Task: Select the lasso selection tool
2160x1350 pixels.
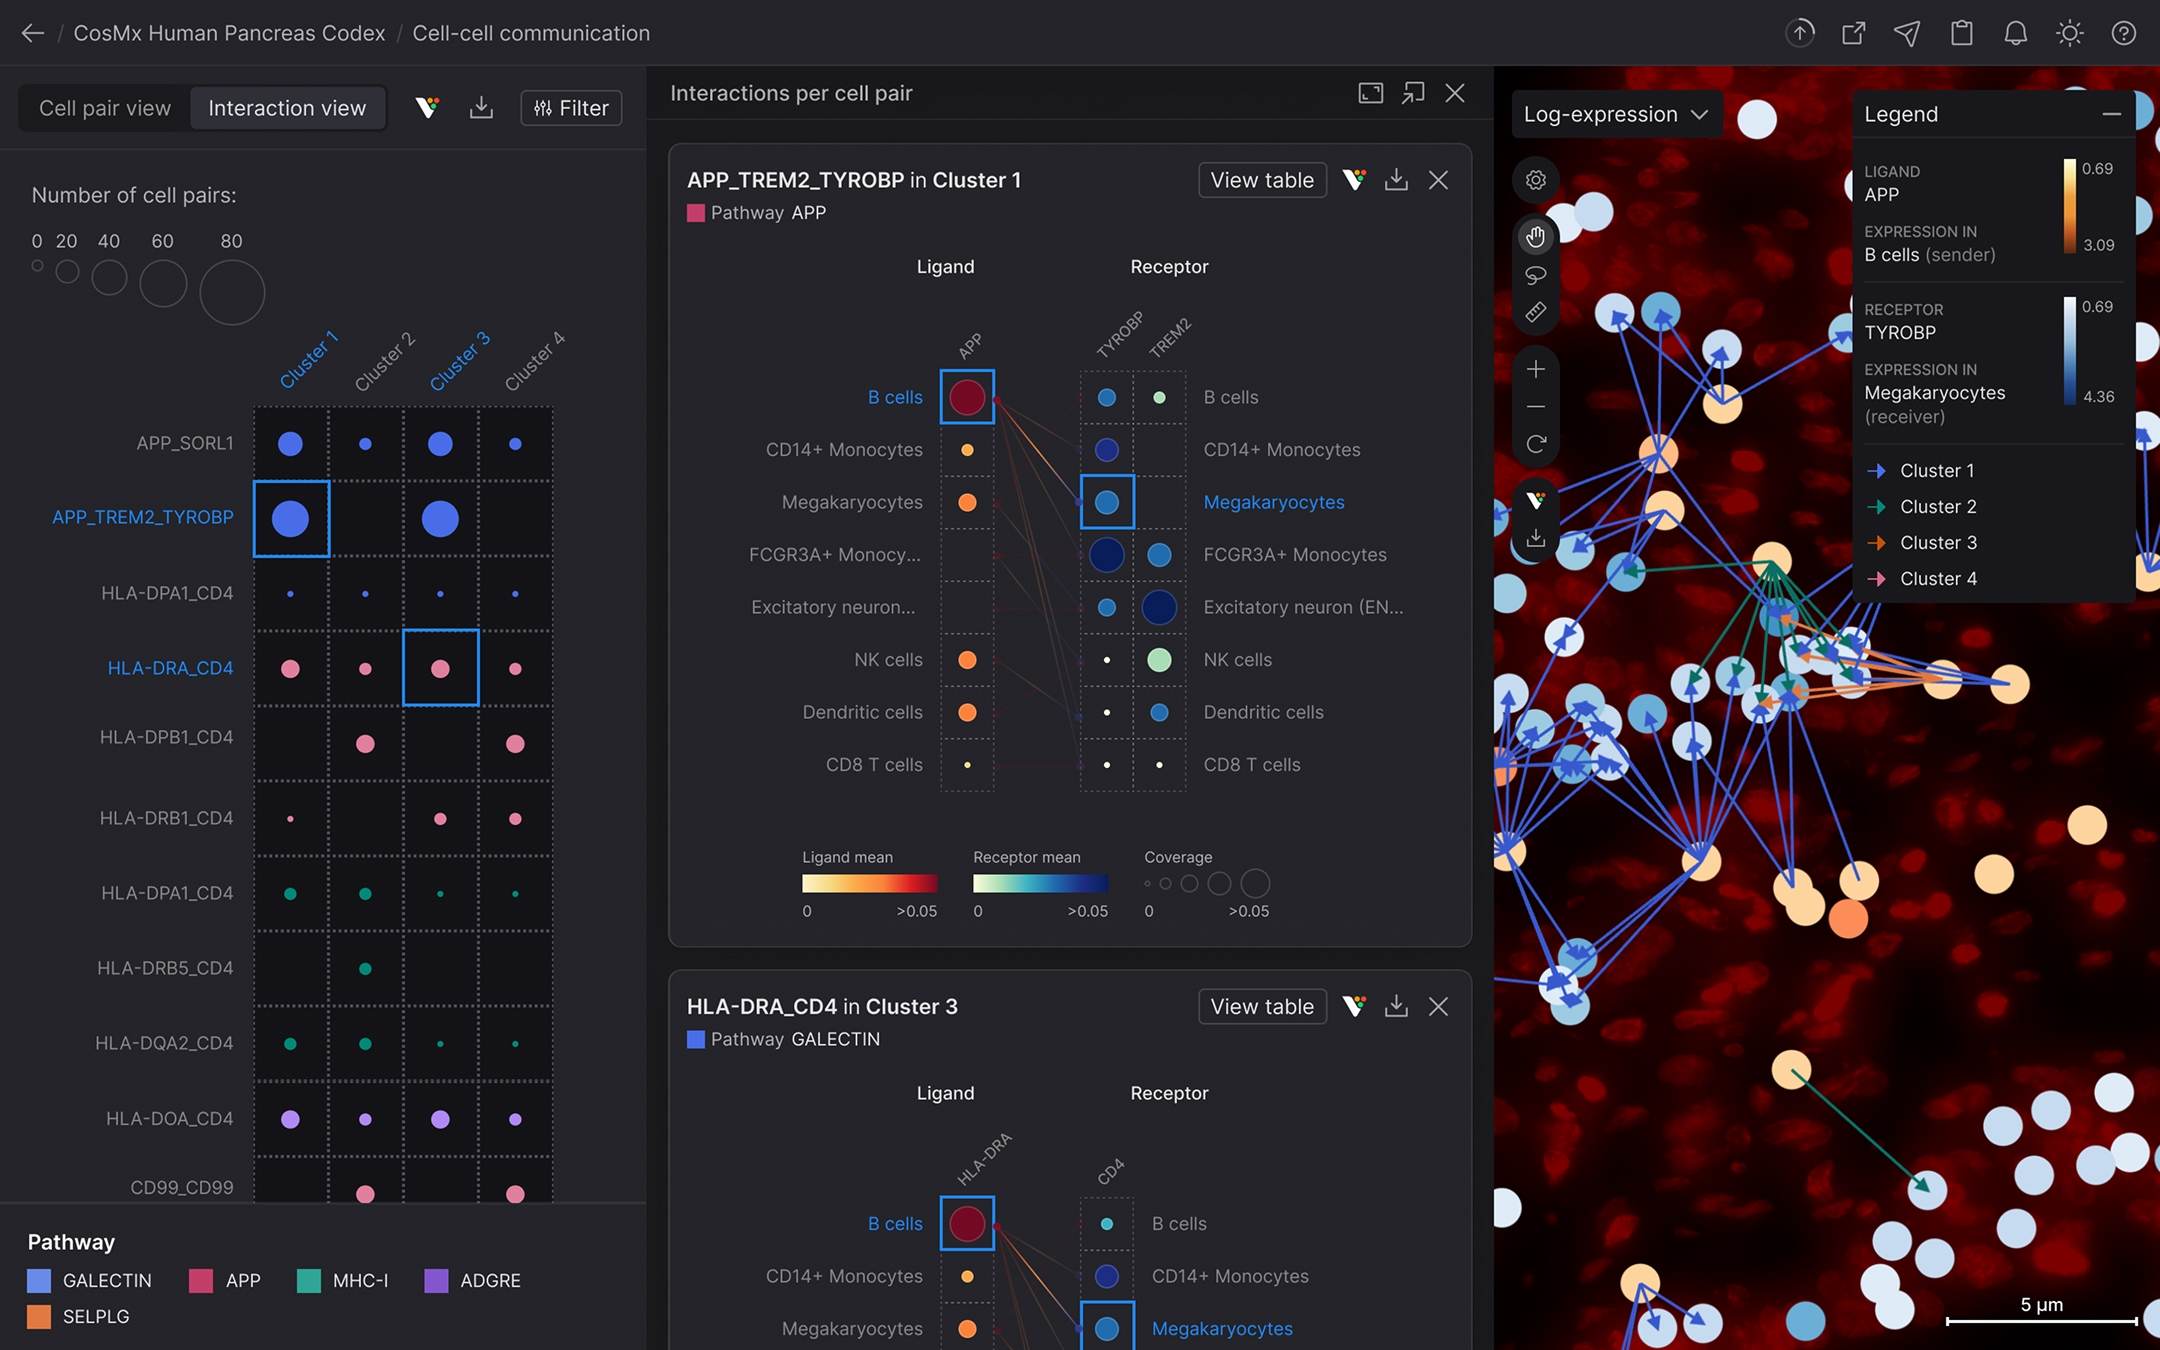Action: (x=1535, y=275)
